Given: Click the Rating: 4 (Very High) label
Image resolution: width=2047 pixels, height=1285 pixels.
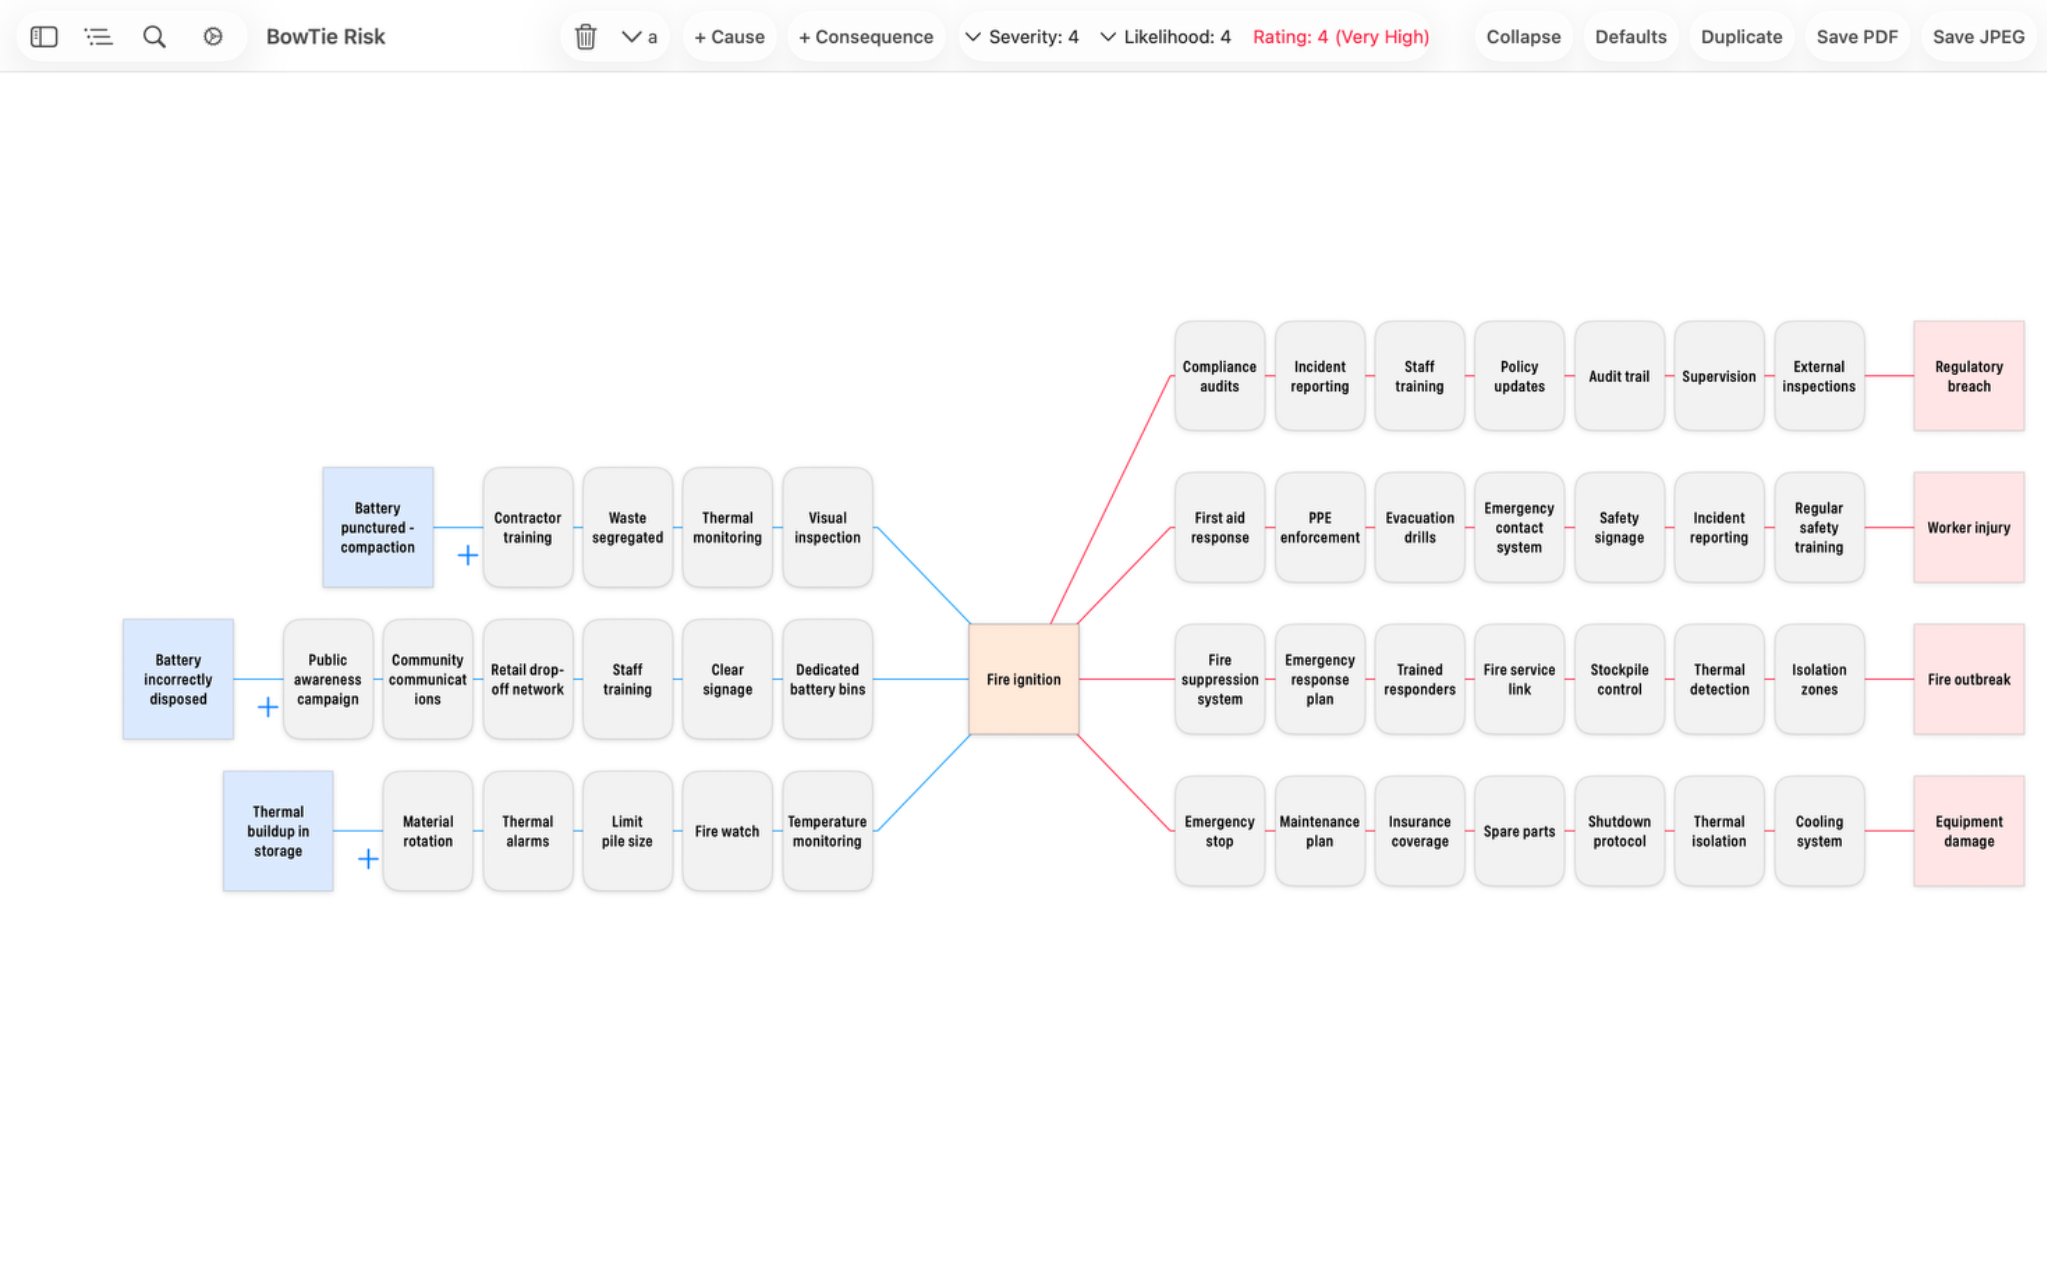Looking at the screenshot, I should (1341, 37).
